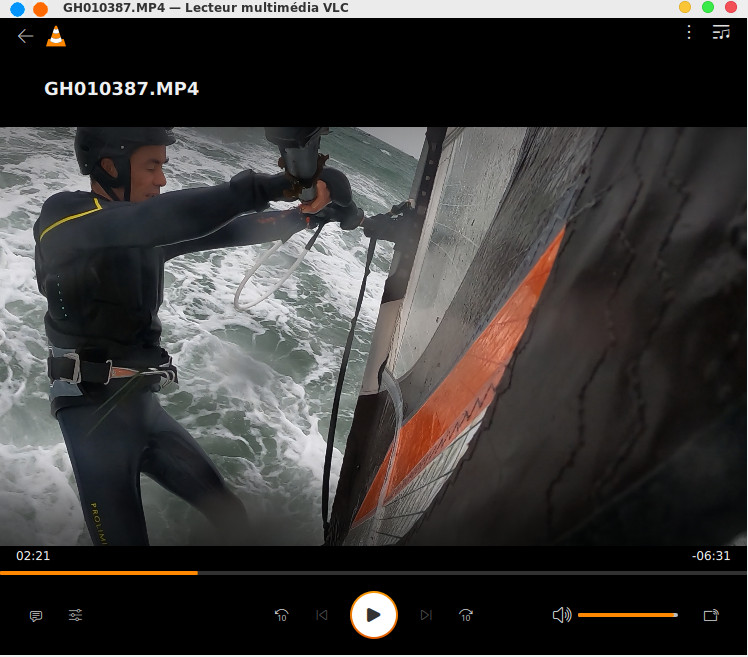The width and height of the screenshot is (748, 657).
Task: Skip forward 10 seconds
Action: [465, 615]
